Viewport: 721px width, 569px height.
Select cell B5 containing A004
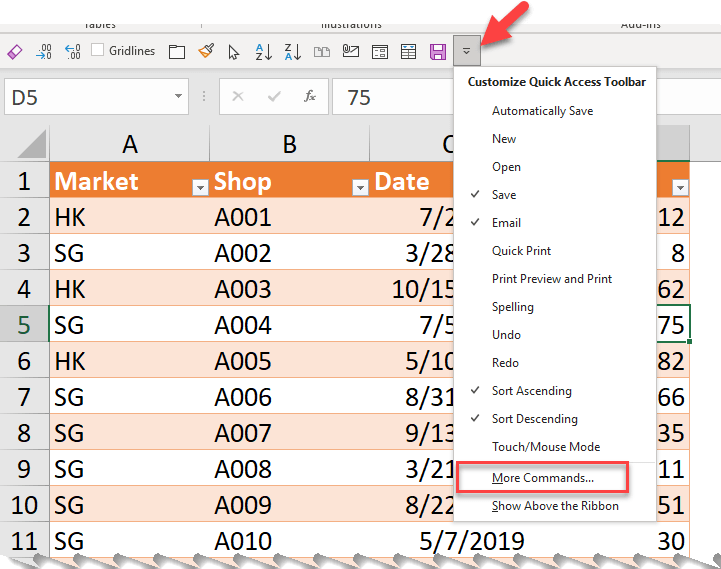coord(289,325)
